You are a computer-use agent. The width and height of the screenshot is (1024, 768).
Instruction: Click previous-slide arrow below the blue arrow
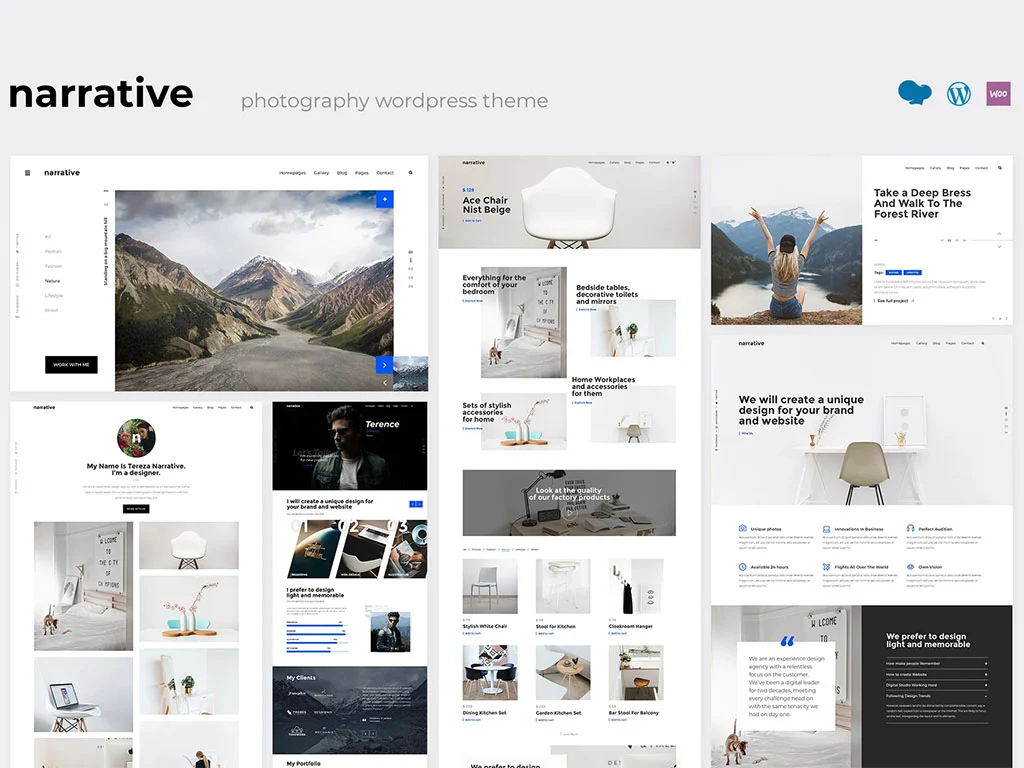(x=385, y=383)
